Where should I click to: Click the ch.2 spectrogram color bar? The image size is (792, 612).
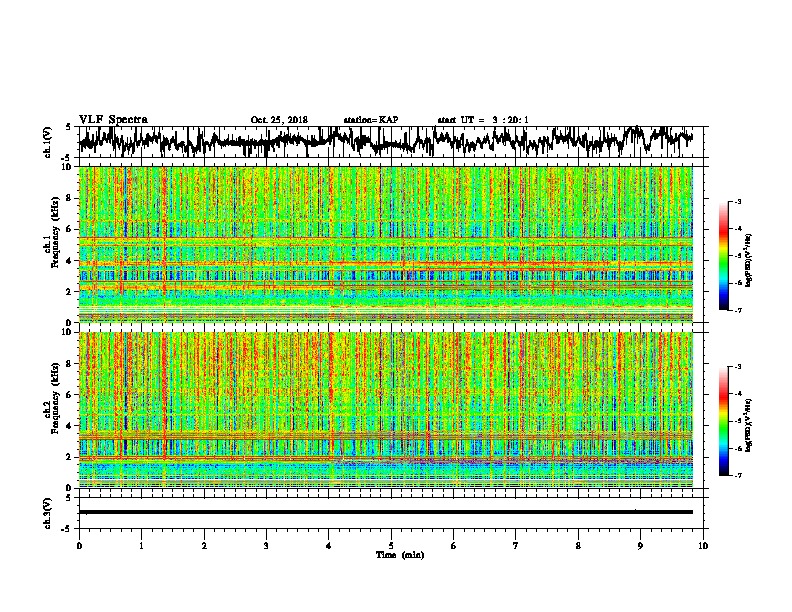pos(724,421)
